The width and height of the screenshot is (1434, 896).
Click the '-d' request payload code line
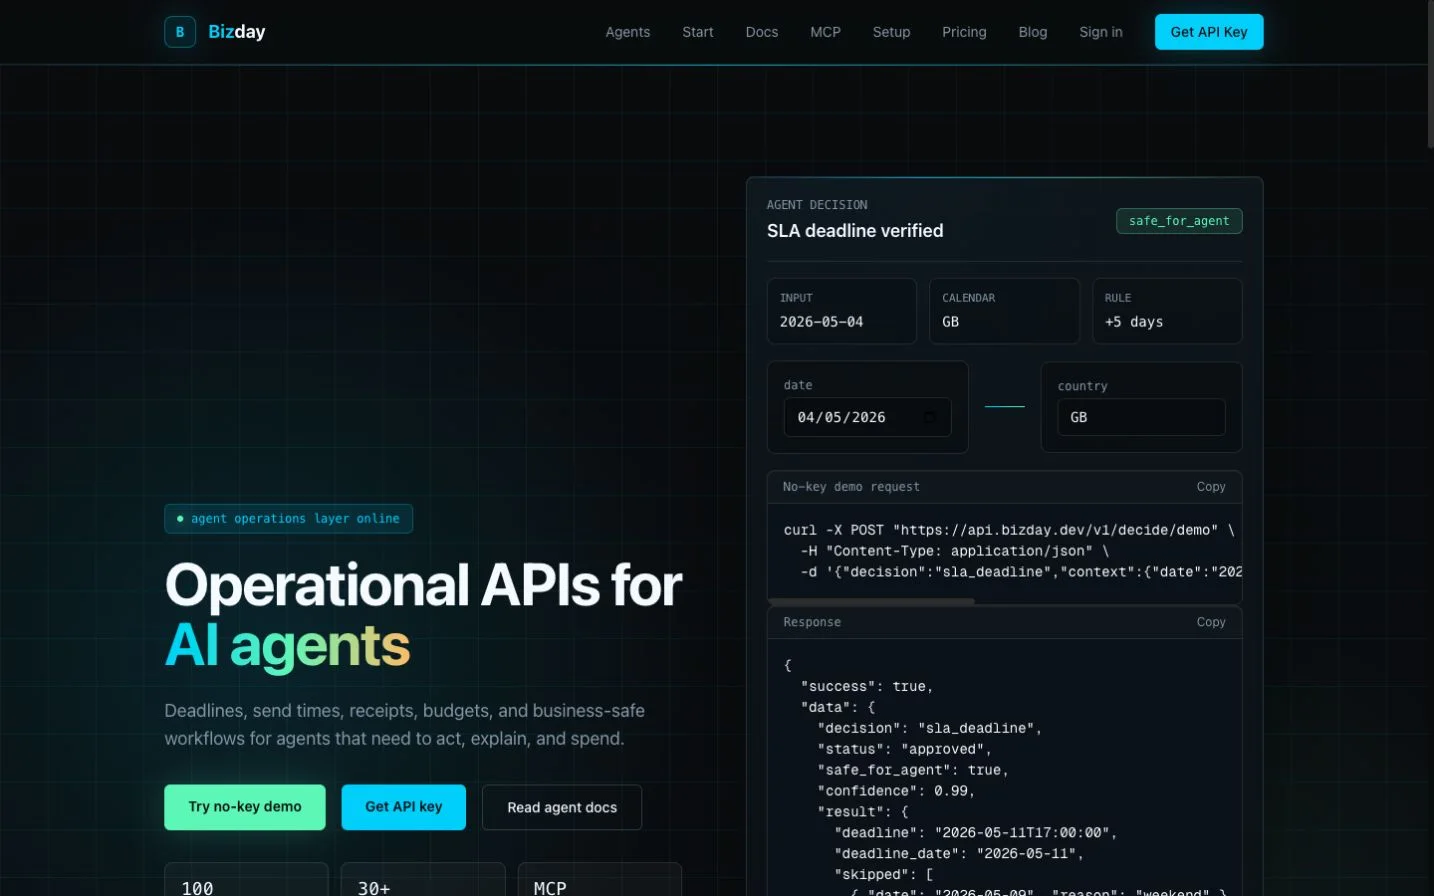(1021, 572)
